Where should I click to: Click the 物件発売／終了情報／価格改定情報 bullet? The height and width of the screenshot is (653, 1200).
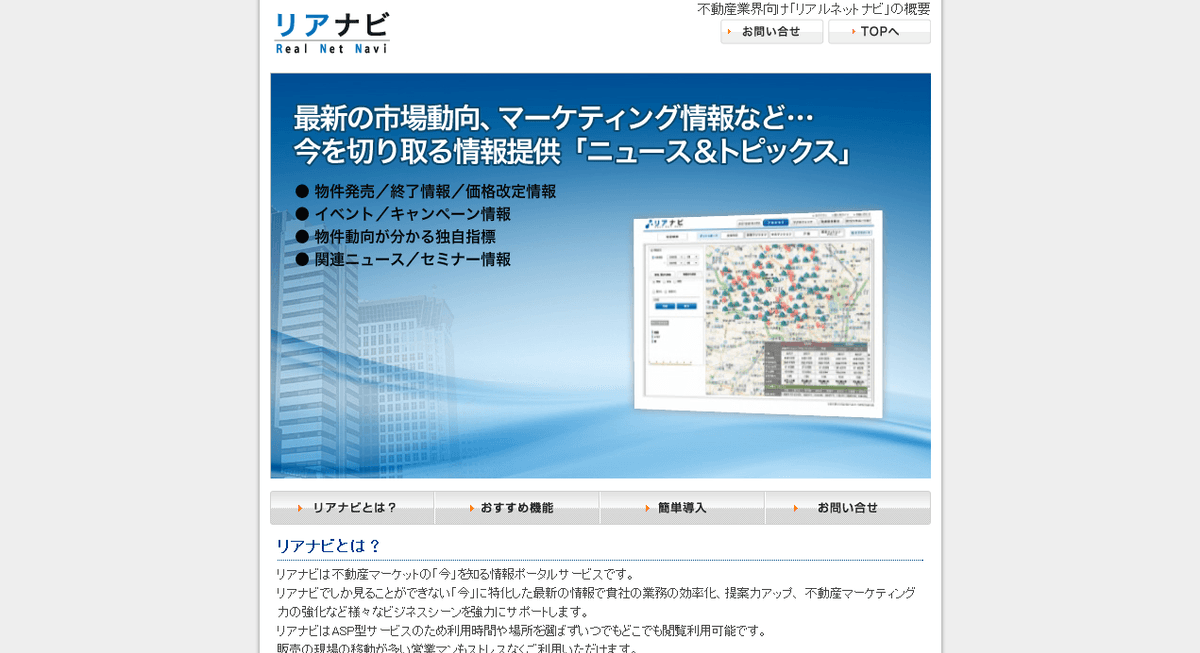[x=426, y=191]
